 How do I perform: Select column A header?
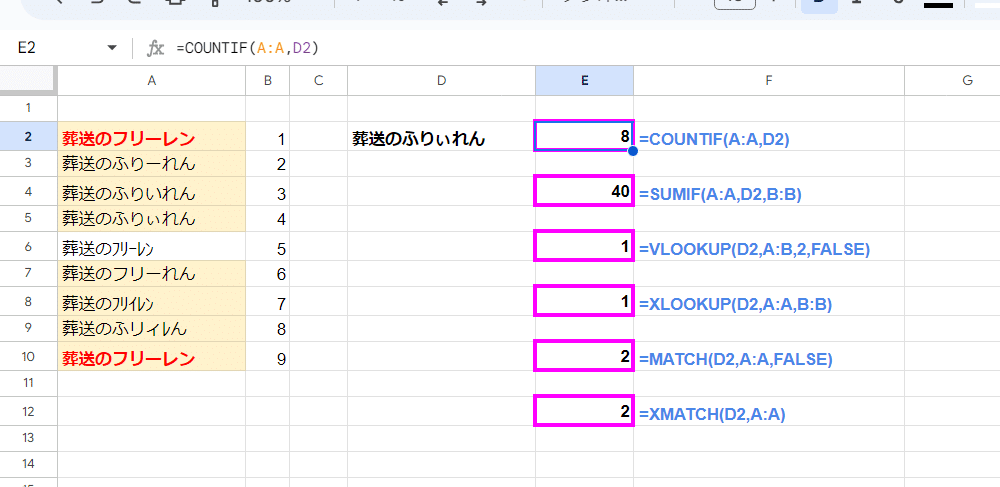tap(152, 80)
